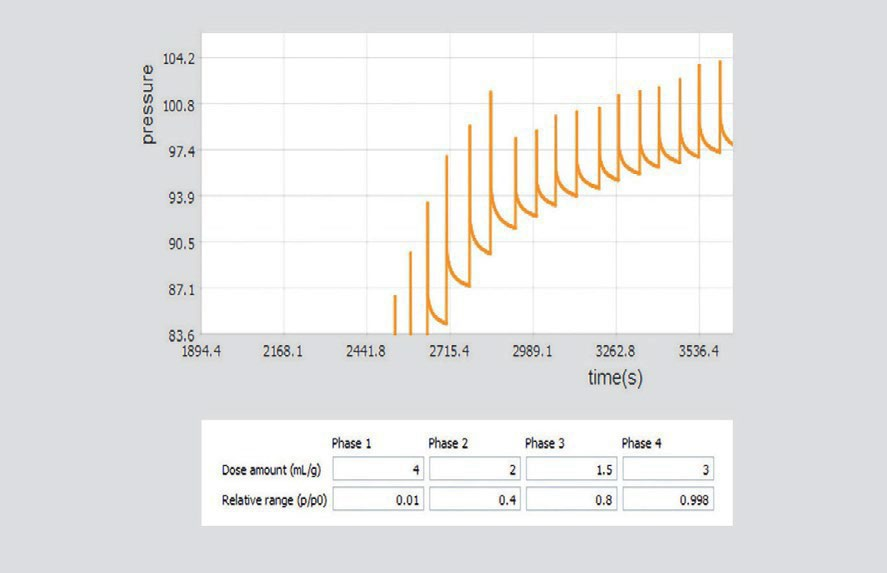Viewport: 887px width, 573px height.
Task: Select the Phase 2 relative range field
Action: tap(475, 499)
